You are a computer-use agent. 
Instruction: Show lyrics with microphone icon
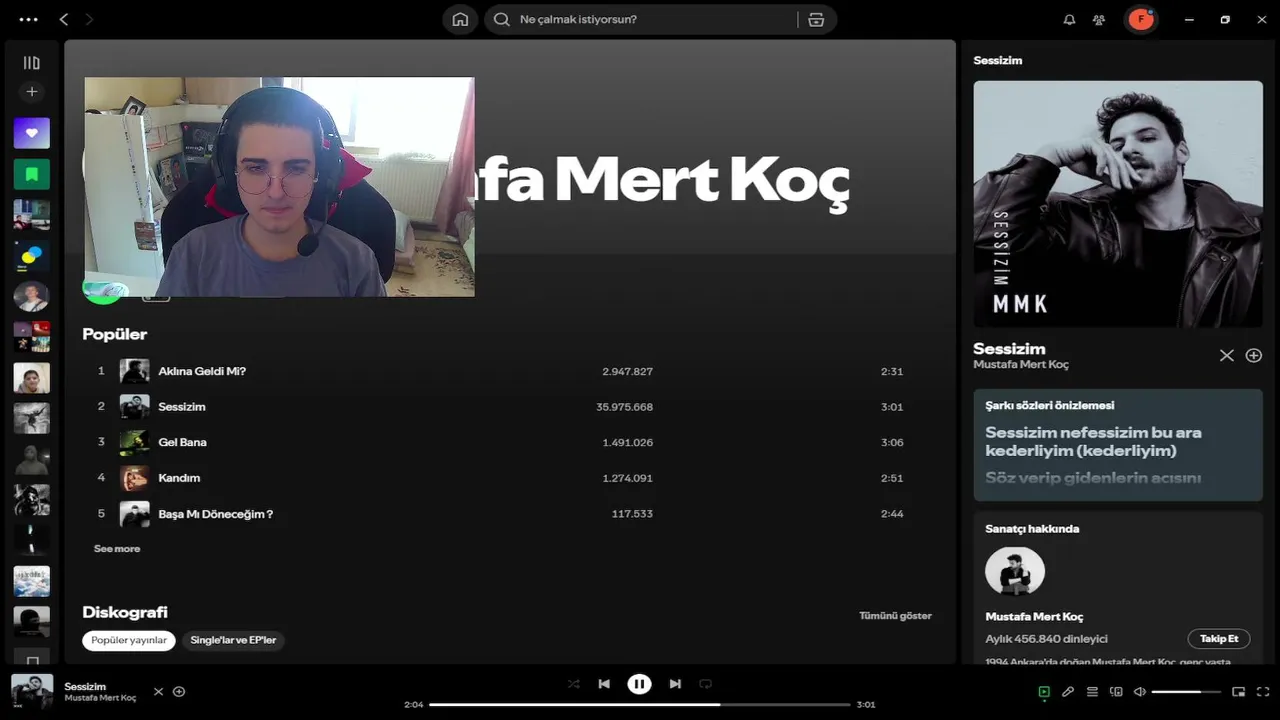tap(1068, 692)
